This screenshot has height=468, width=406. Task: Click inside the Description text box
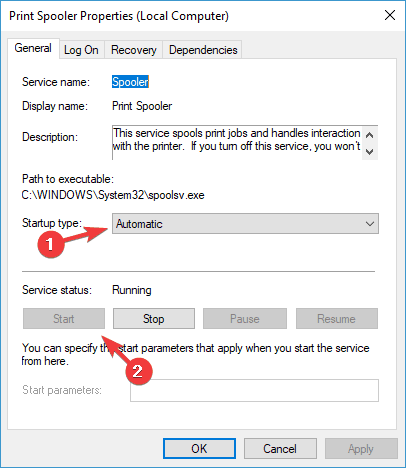point(237,143)
